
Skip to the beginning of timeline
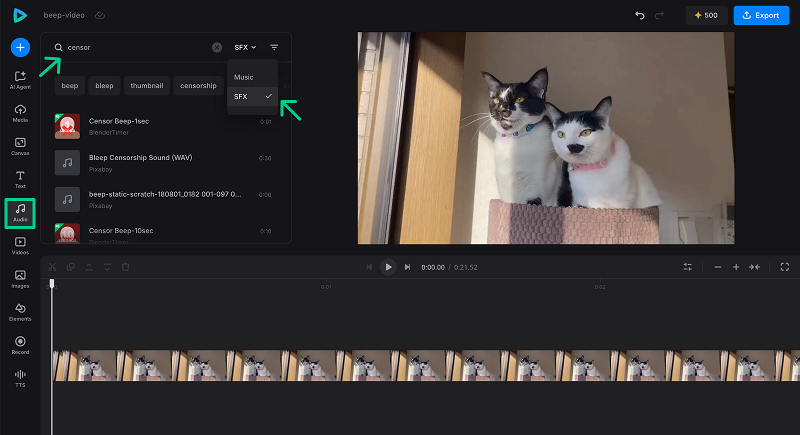369,267
